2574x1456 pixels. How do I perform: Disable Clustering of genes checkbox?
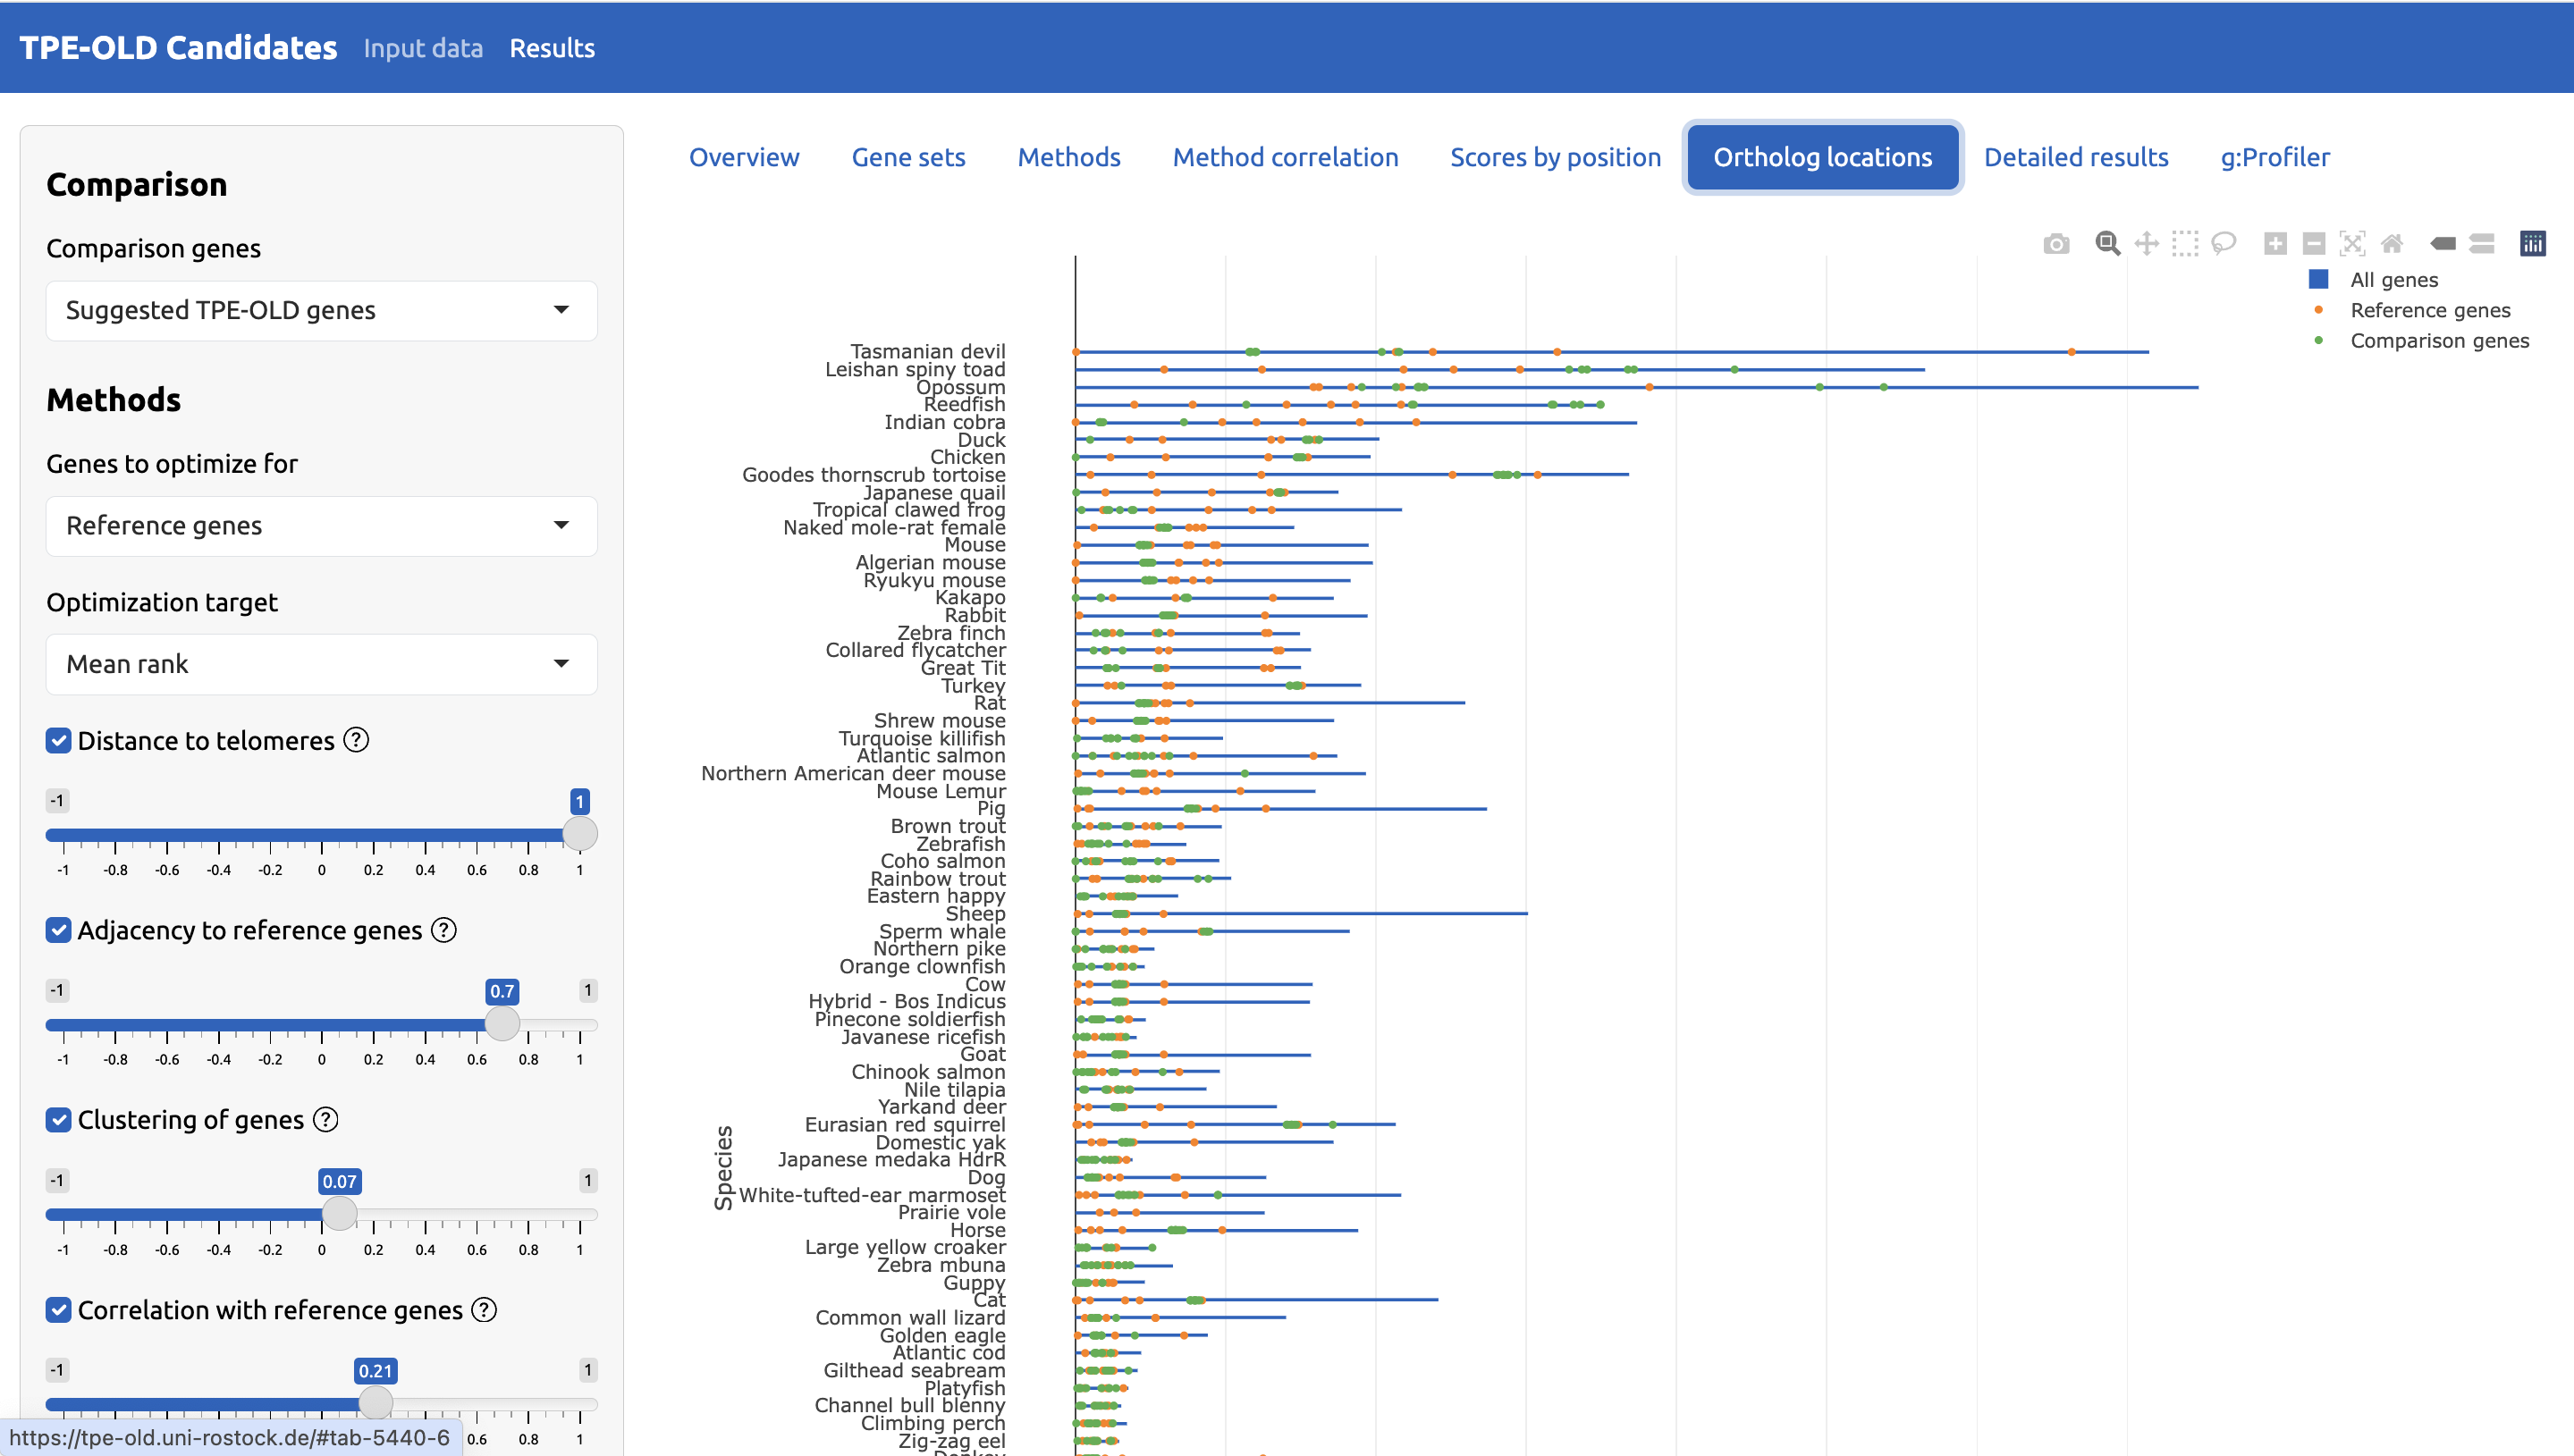[x=59, y=1120]
